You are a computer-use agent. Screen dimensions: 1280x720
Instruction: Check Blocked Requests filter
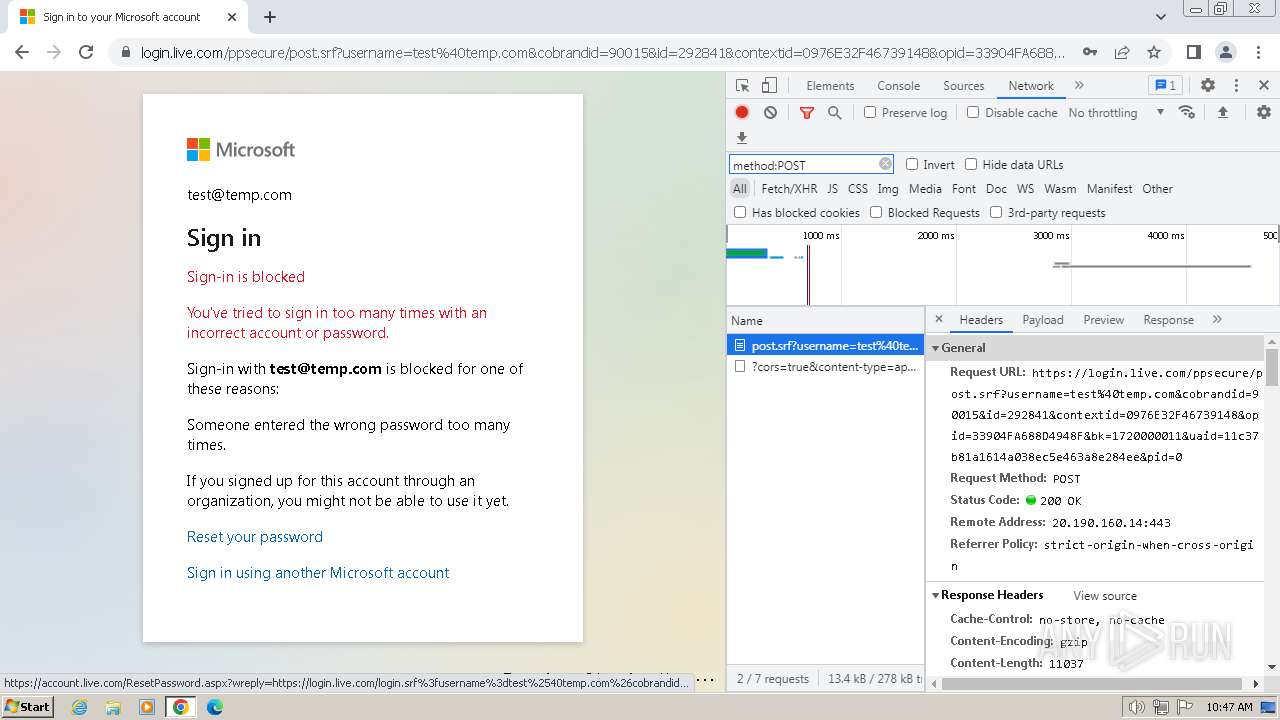pos(876,213)
